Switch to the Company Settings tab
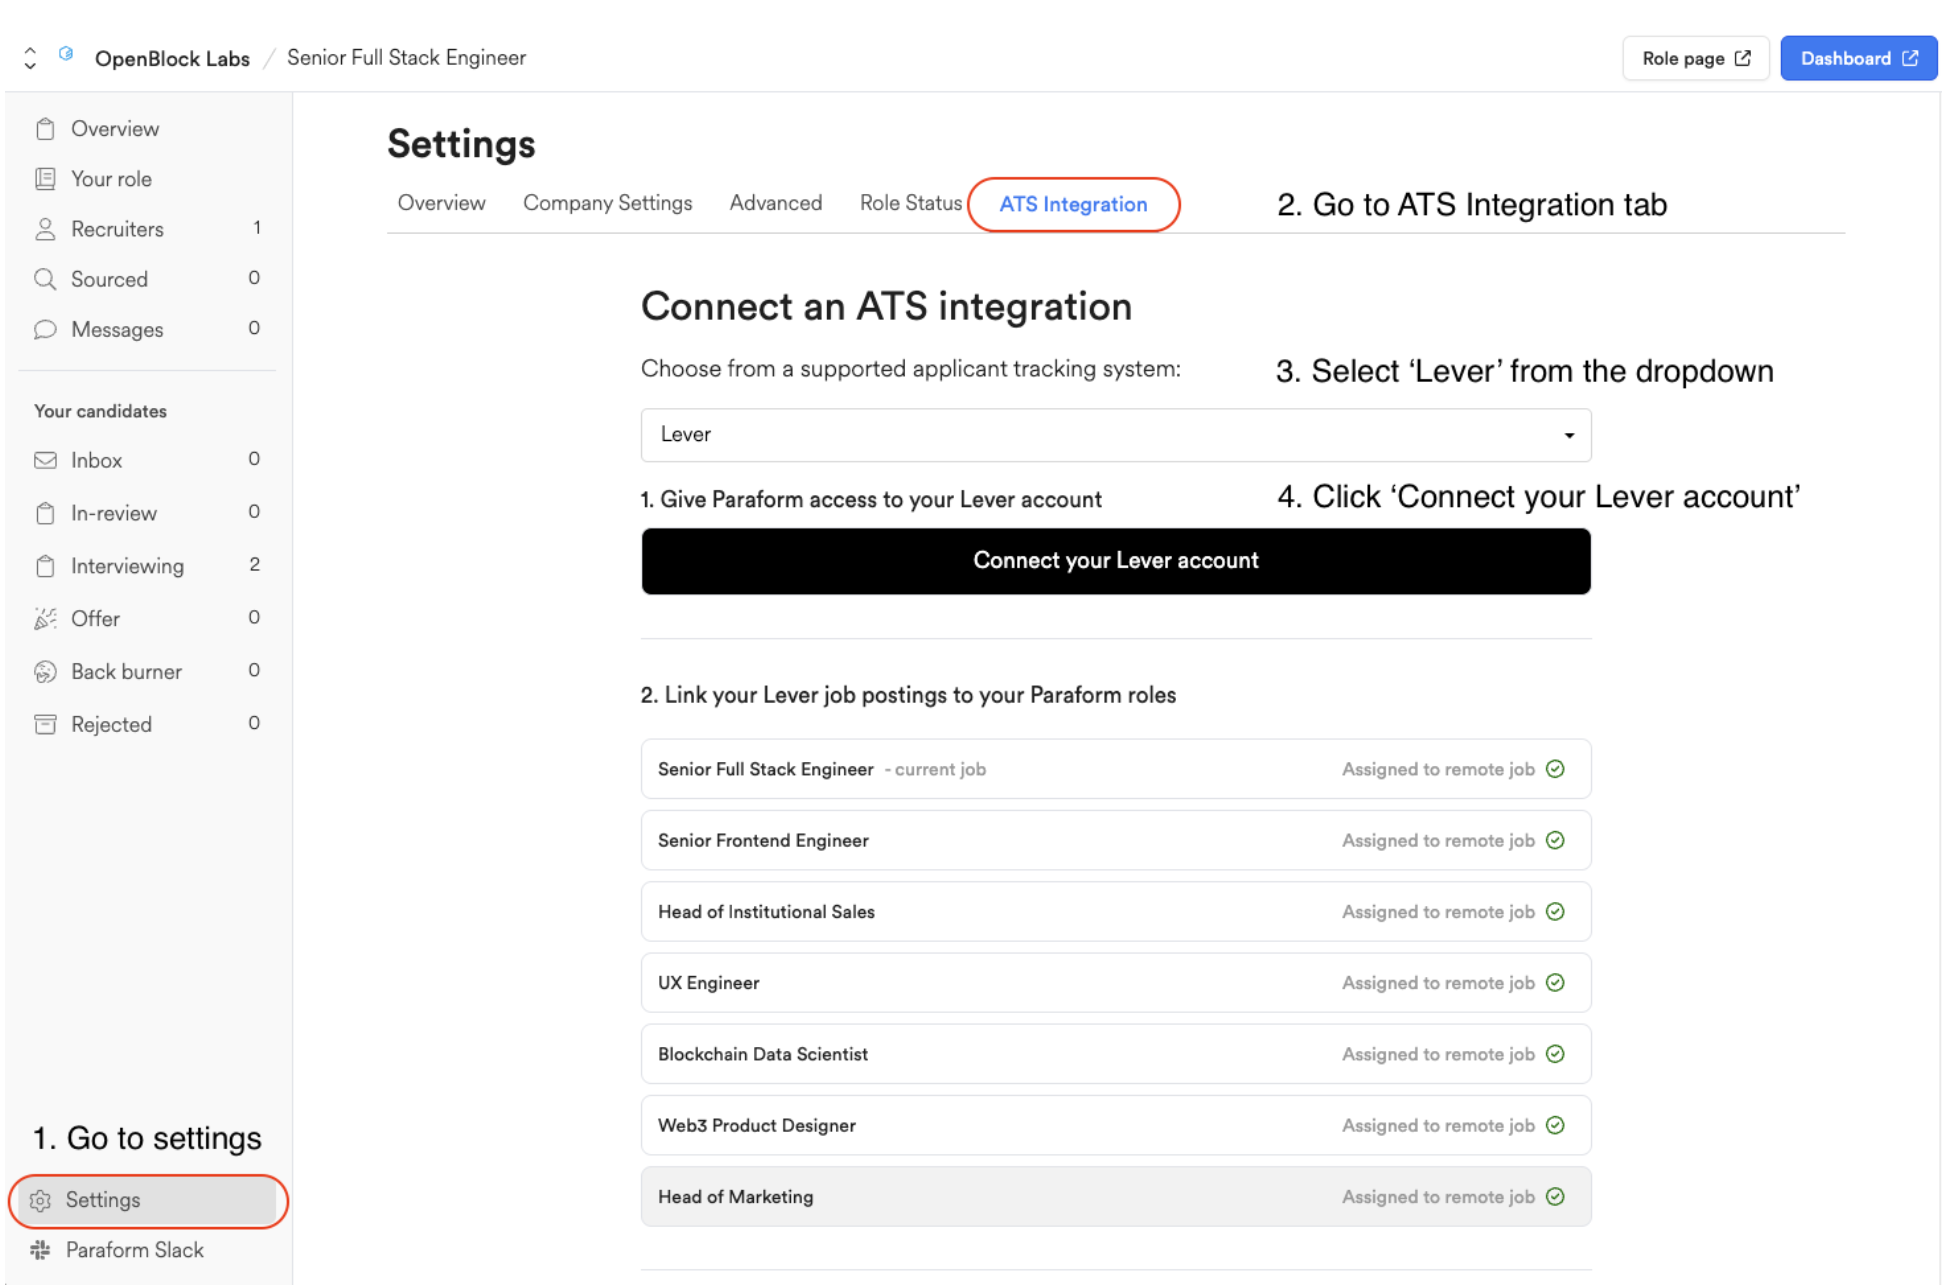The height and width of the screenshot is (1288, 1954). (x=607, y=203)
